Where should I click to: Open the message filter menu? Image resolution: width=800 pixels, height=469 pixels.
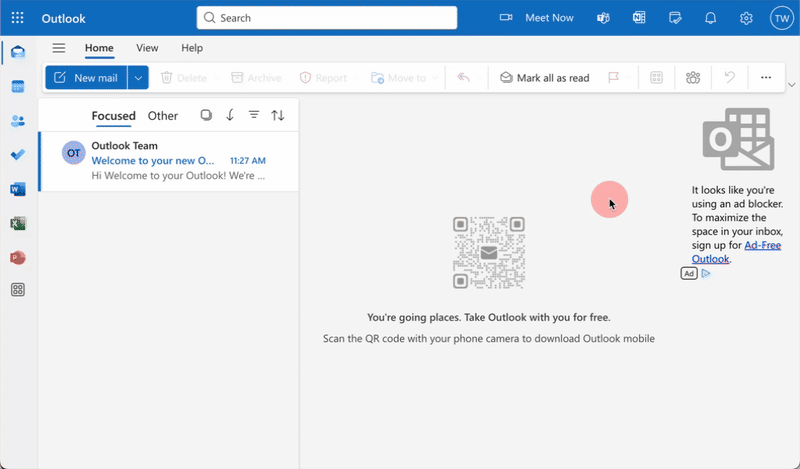coord(254,115)
